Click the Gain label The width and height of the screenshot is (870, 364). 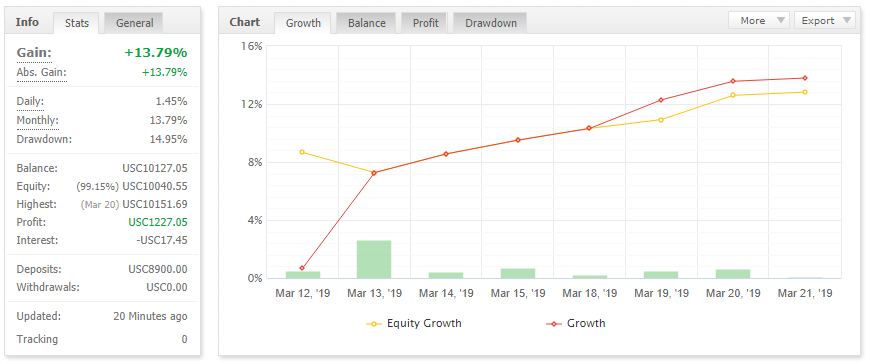tap(34, 53)
